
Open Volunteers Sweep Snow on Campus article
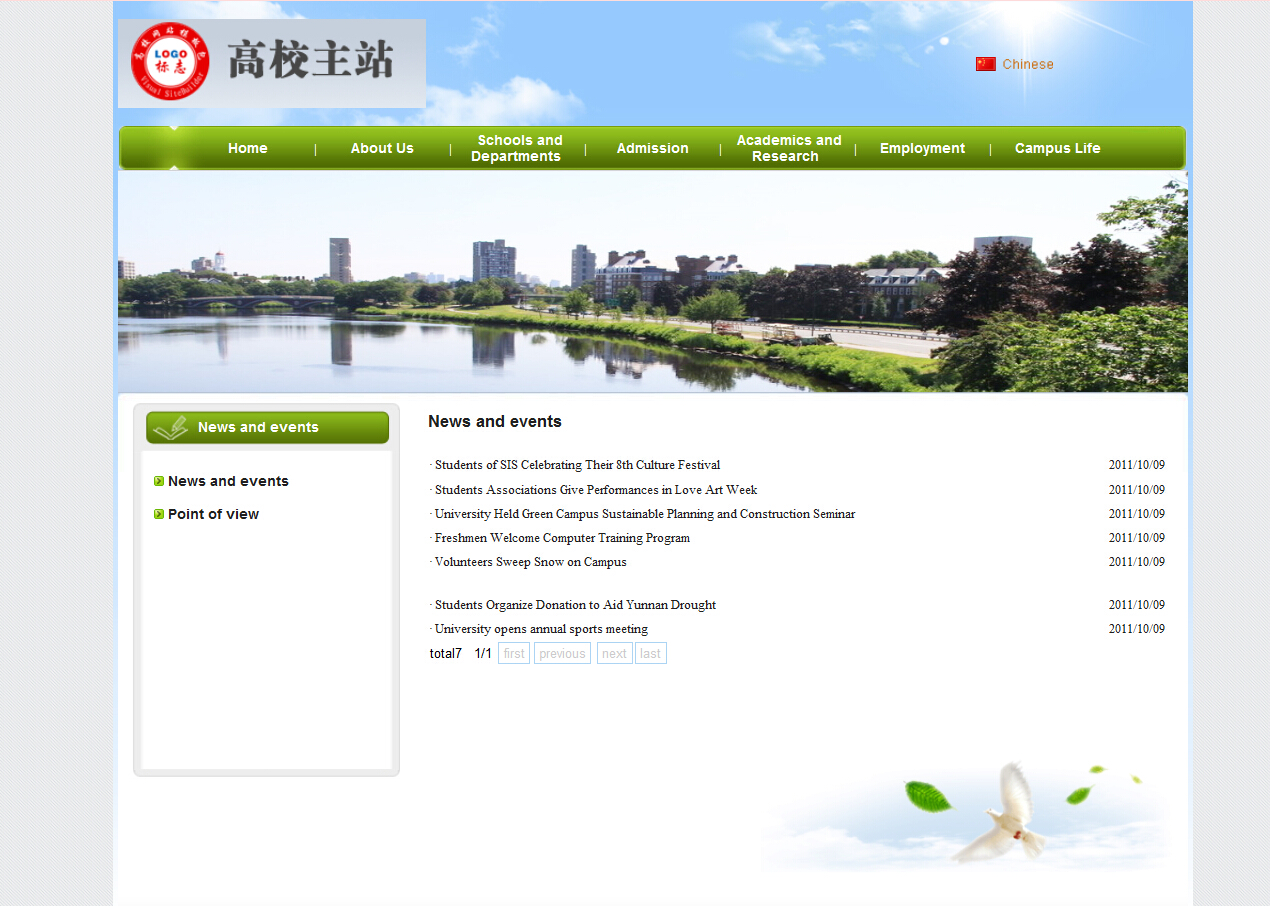(x=531, y=562)
